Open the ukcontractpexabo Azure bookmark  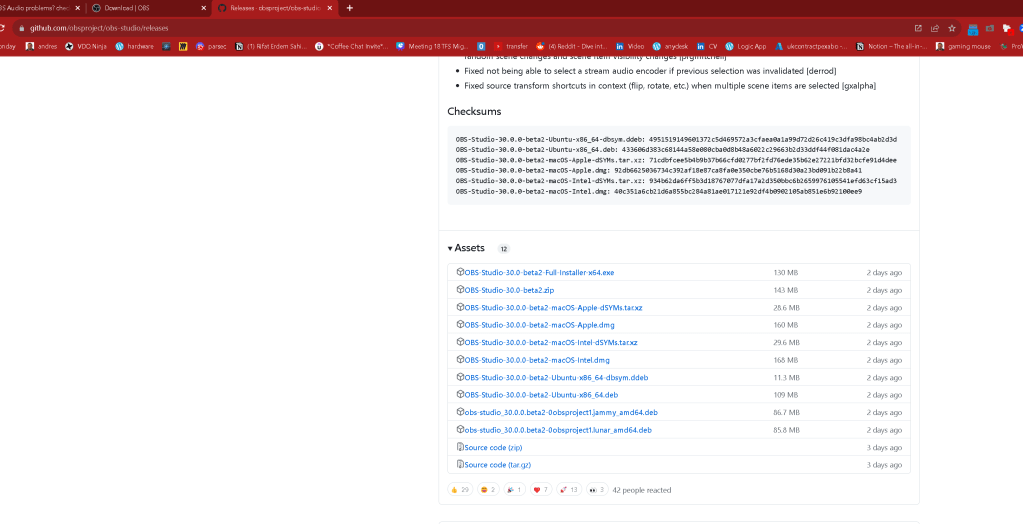pyautogui.click(x=811, y=46)
